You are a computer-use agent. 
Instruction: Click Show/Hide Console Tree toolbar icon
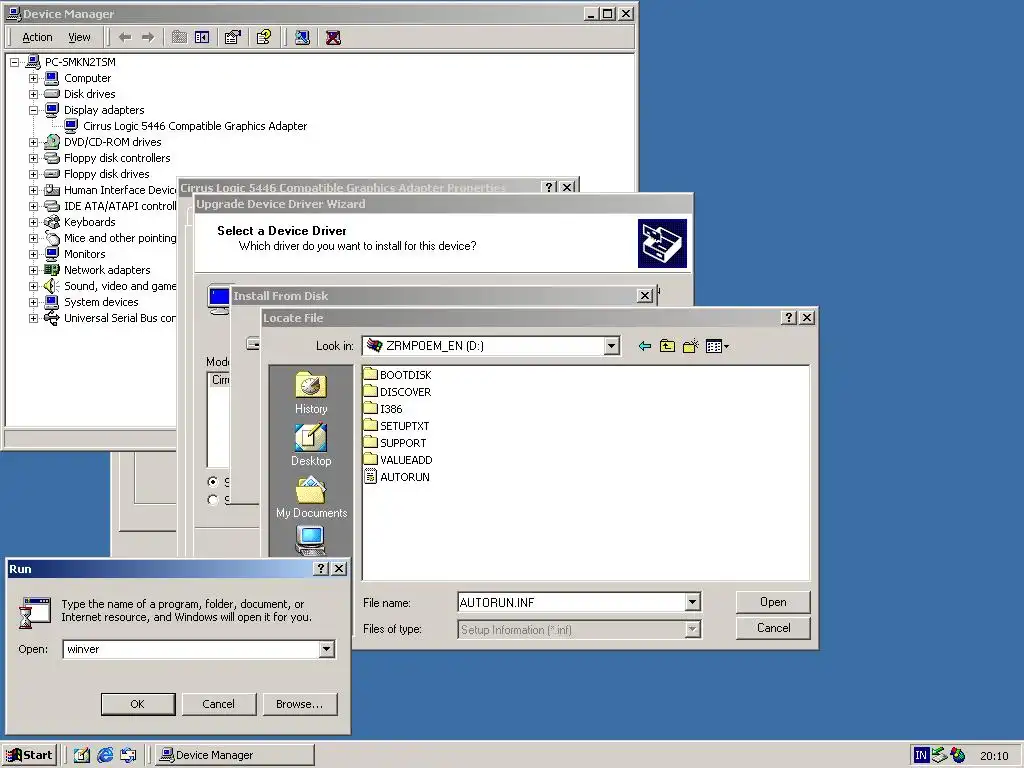pos(202,37)
